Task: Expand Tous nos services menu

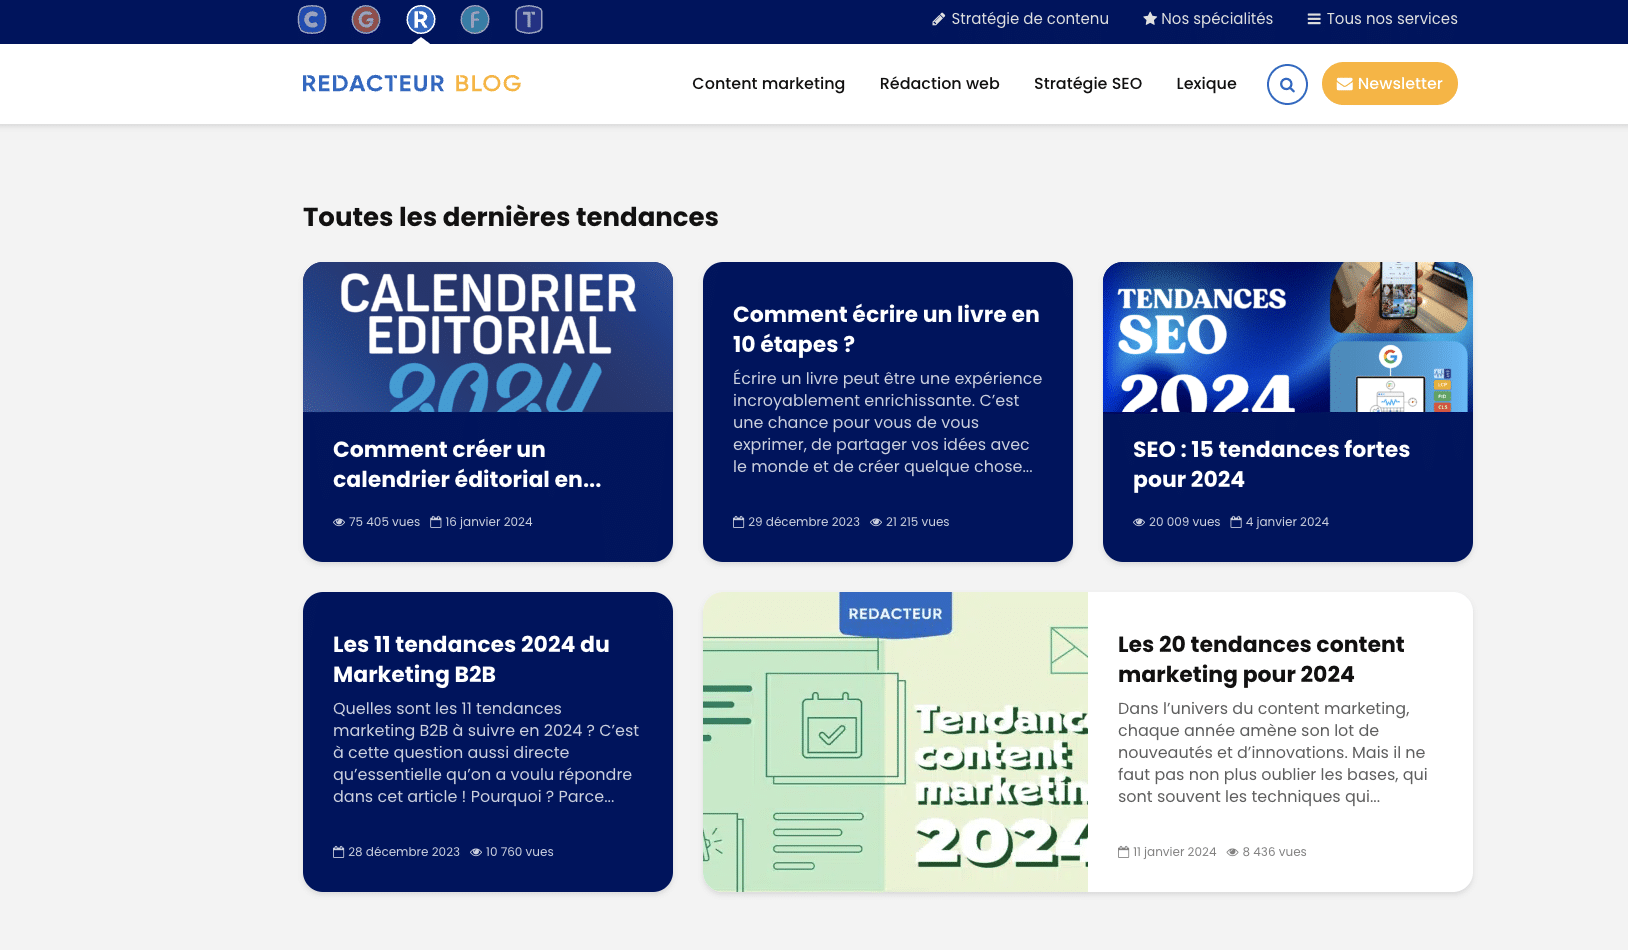Action: tap(1382, 19)
